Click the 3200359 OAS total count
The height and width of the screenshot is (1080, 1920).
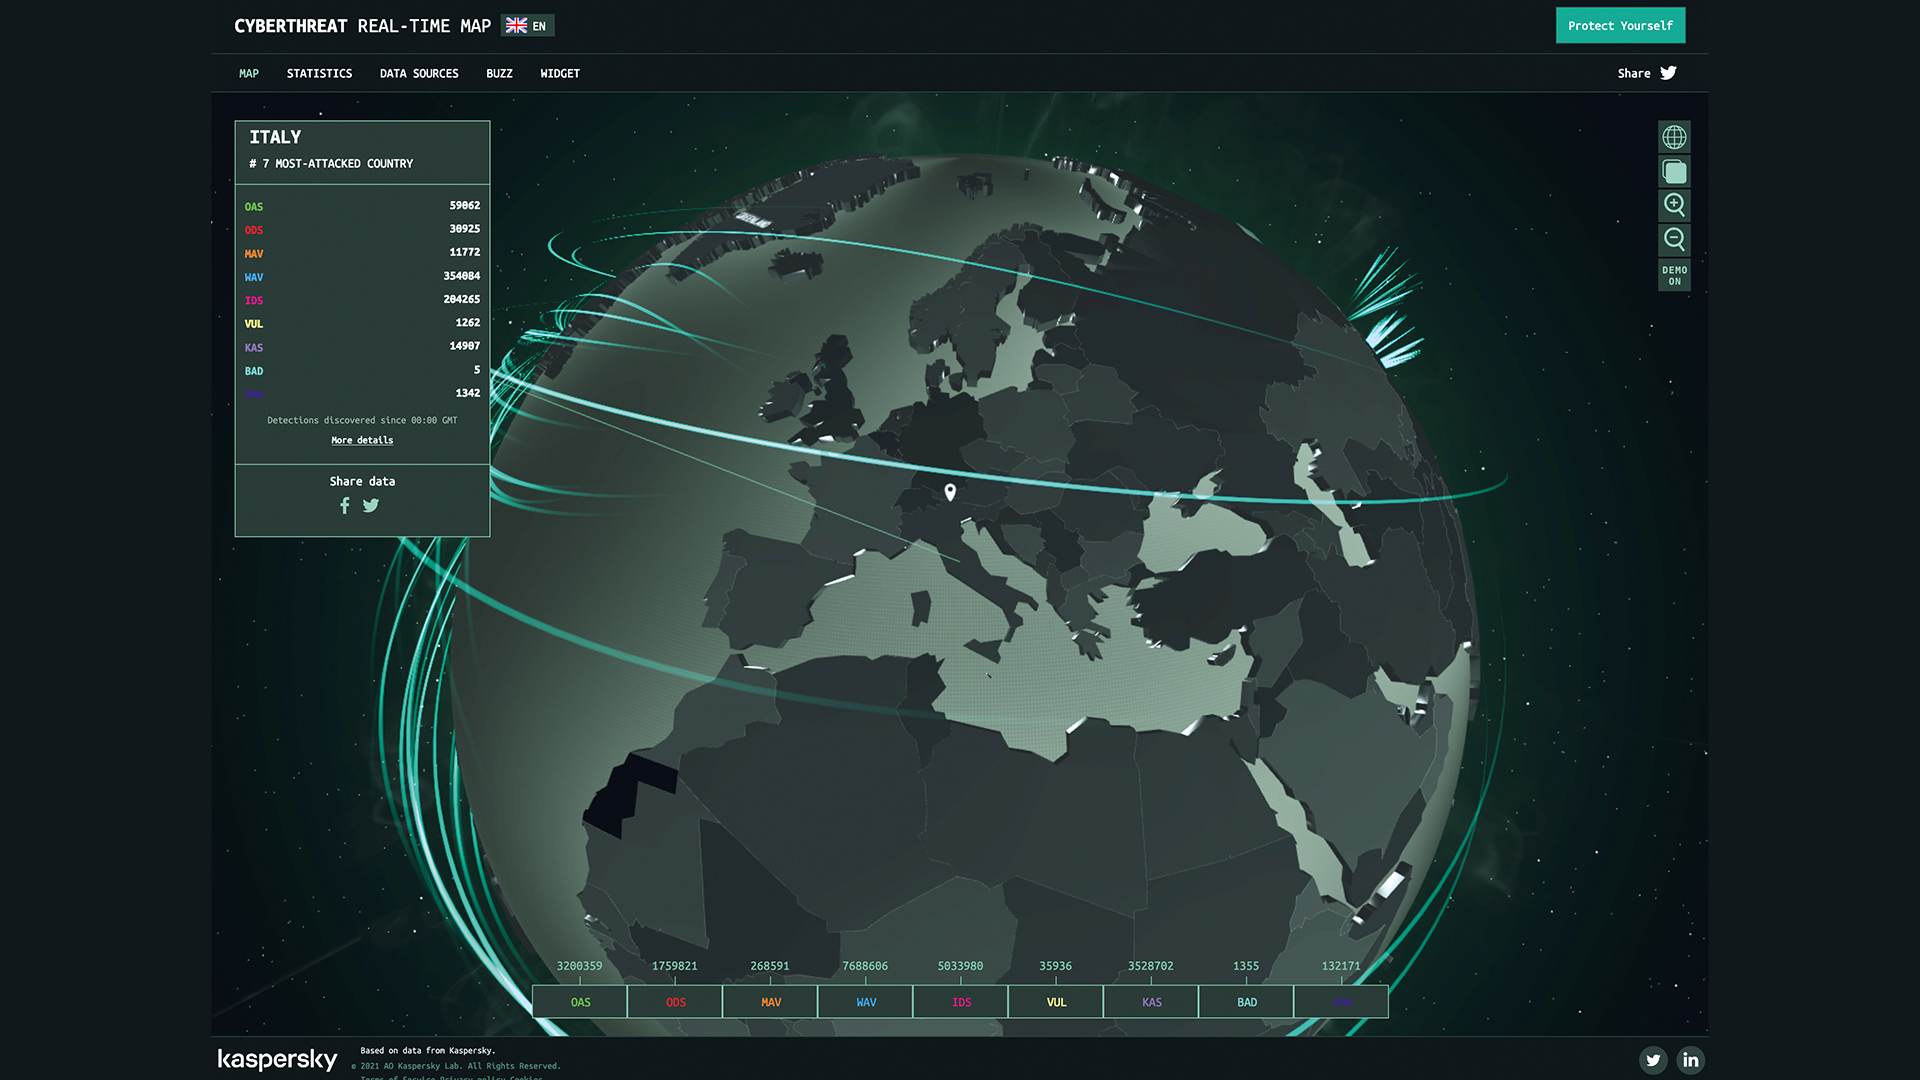click(579, 966)
